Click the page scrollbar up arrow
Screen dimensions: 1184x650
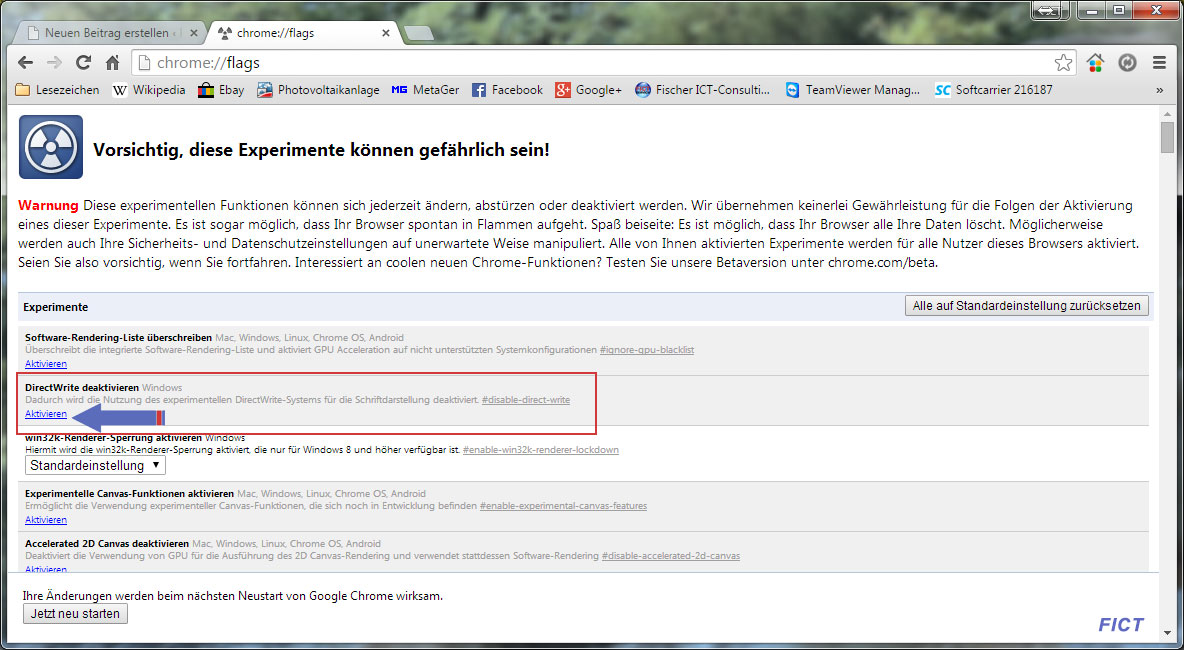pos(1167,114)
